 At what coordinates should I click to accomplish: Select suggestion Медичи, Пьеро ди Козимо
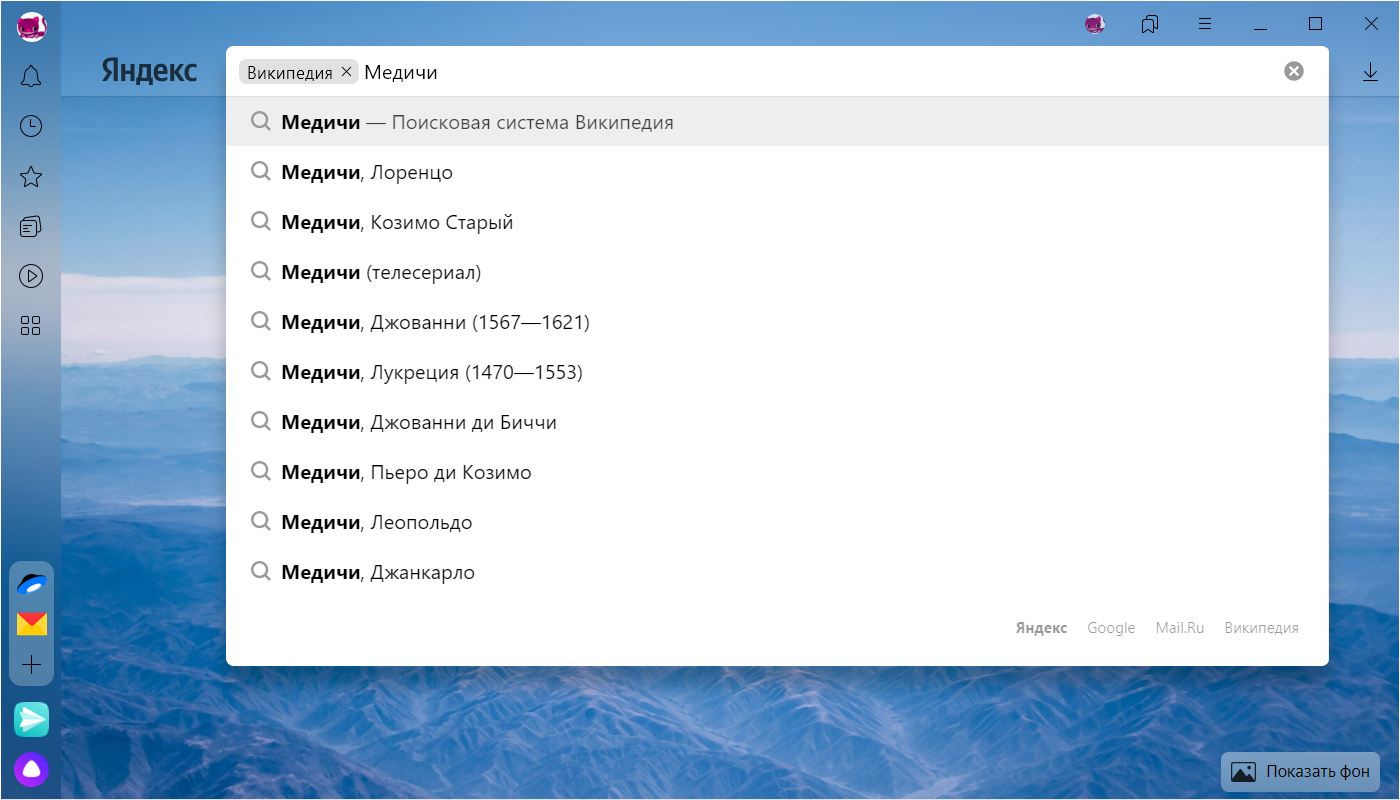777,472
